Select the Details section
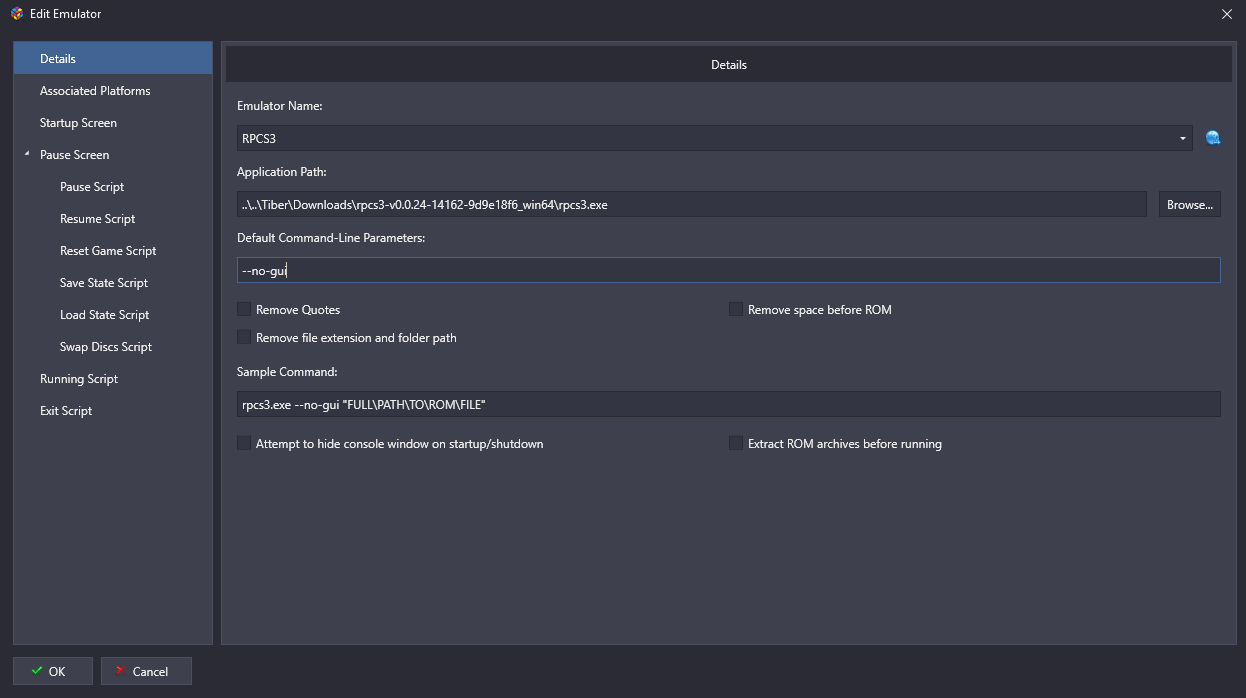This screenshot has height=698, width=1246. click(113, 59)
